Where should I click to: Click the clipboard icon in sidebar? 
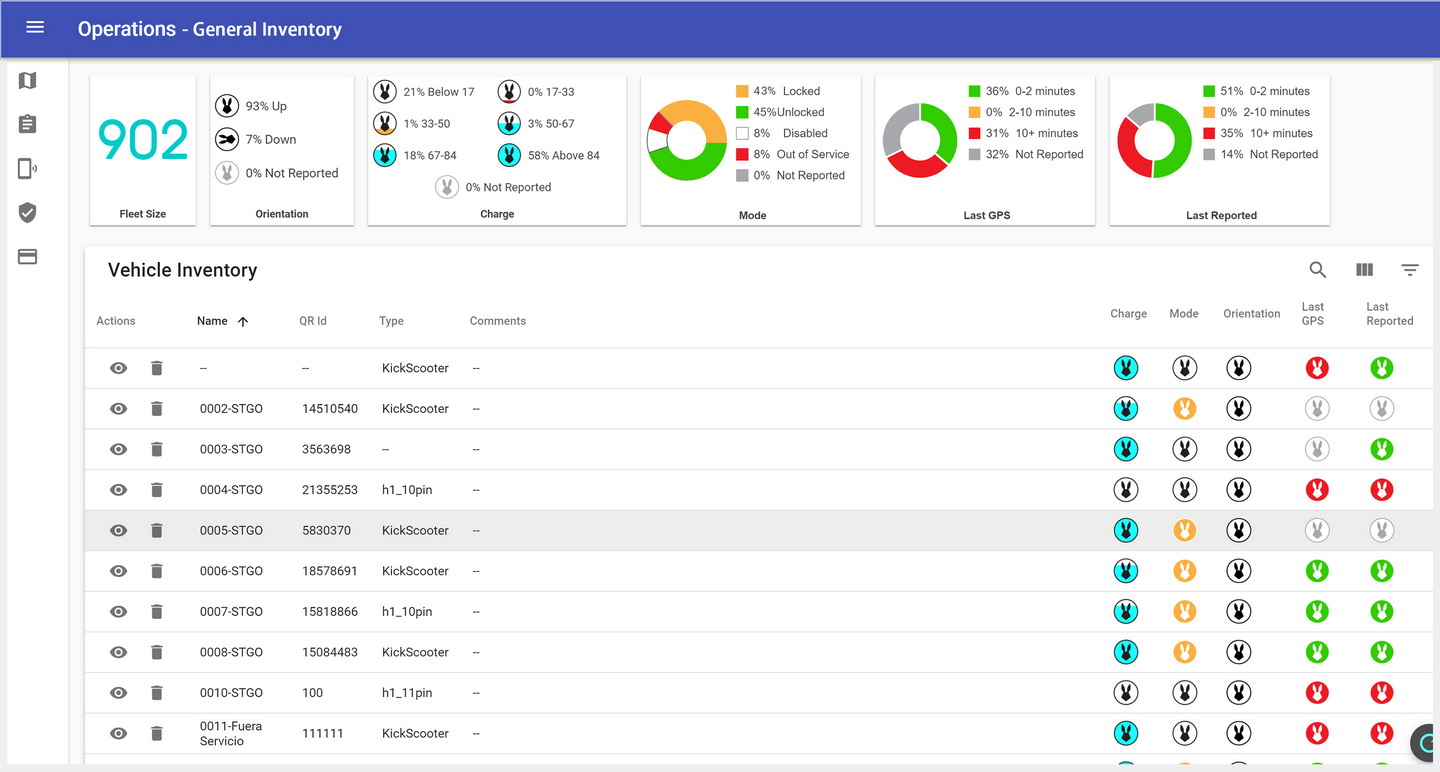[x=28, y=124]
